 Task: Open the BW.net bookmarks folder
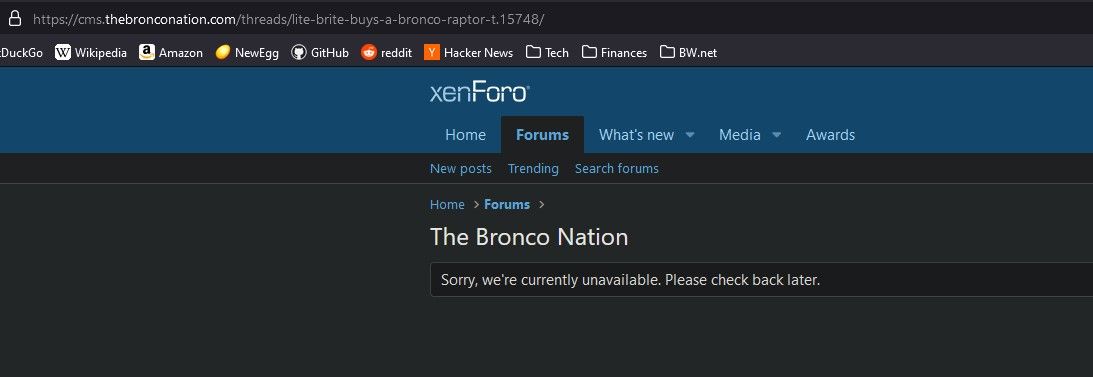(688, 52)
